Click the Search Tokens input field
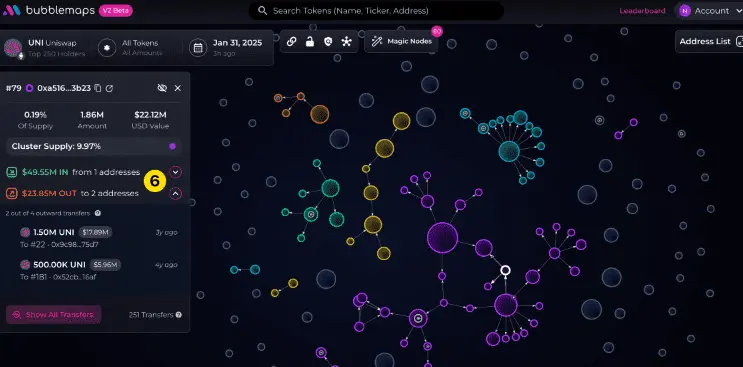 (x=376, y=10)
